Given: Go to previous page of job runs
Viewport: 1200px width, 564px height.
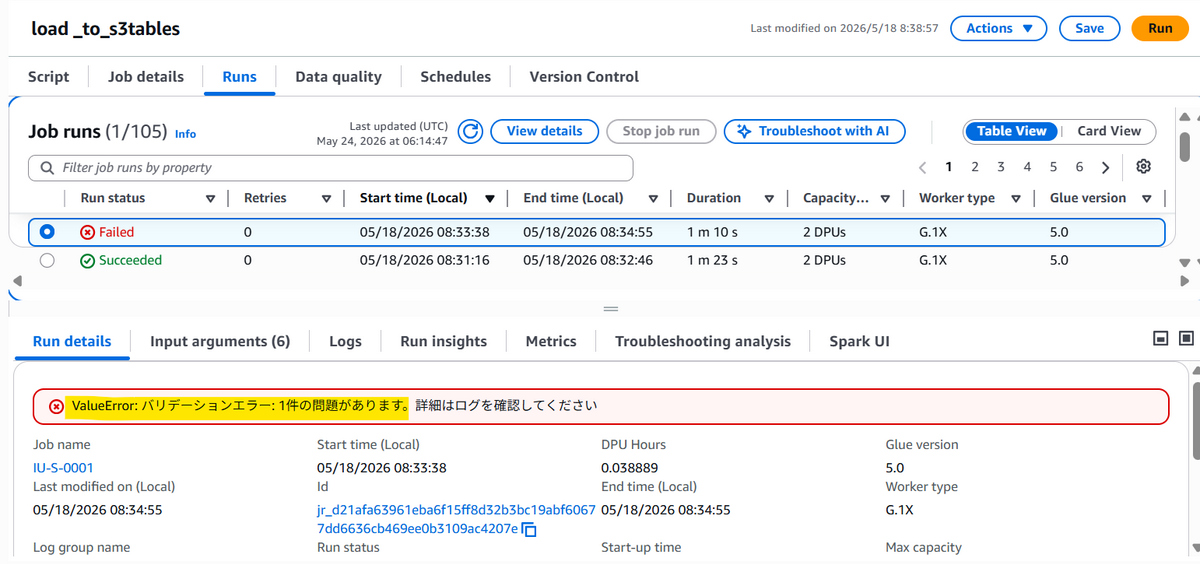Looking at the screenshot, I should pyautogui.click(x=922, y=168).
